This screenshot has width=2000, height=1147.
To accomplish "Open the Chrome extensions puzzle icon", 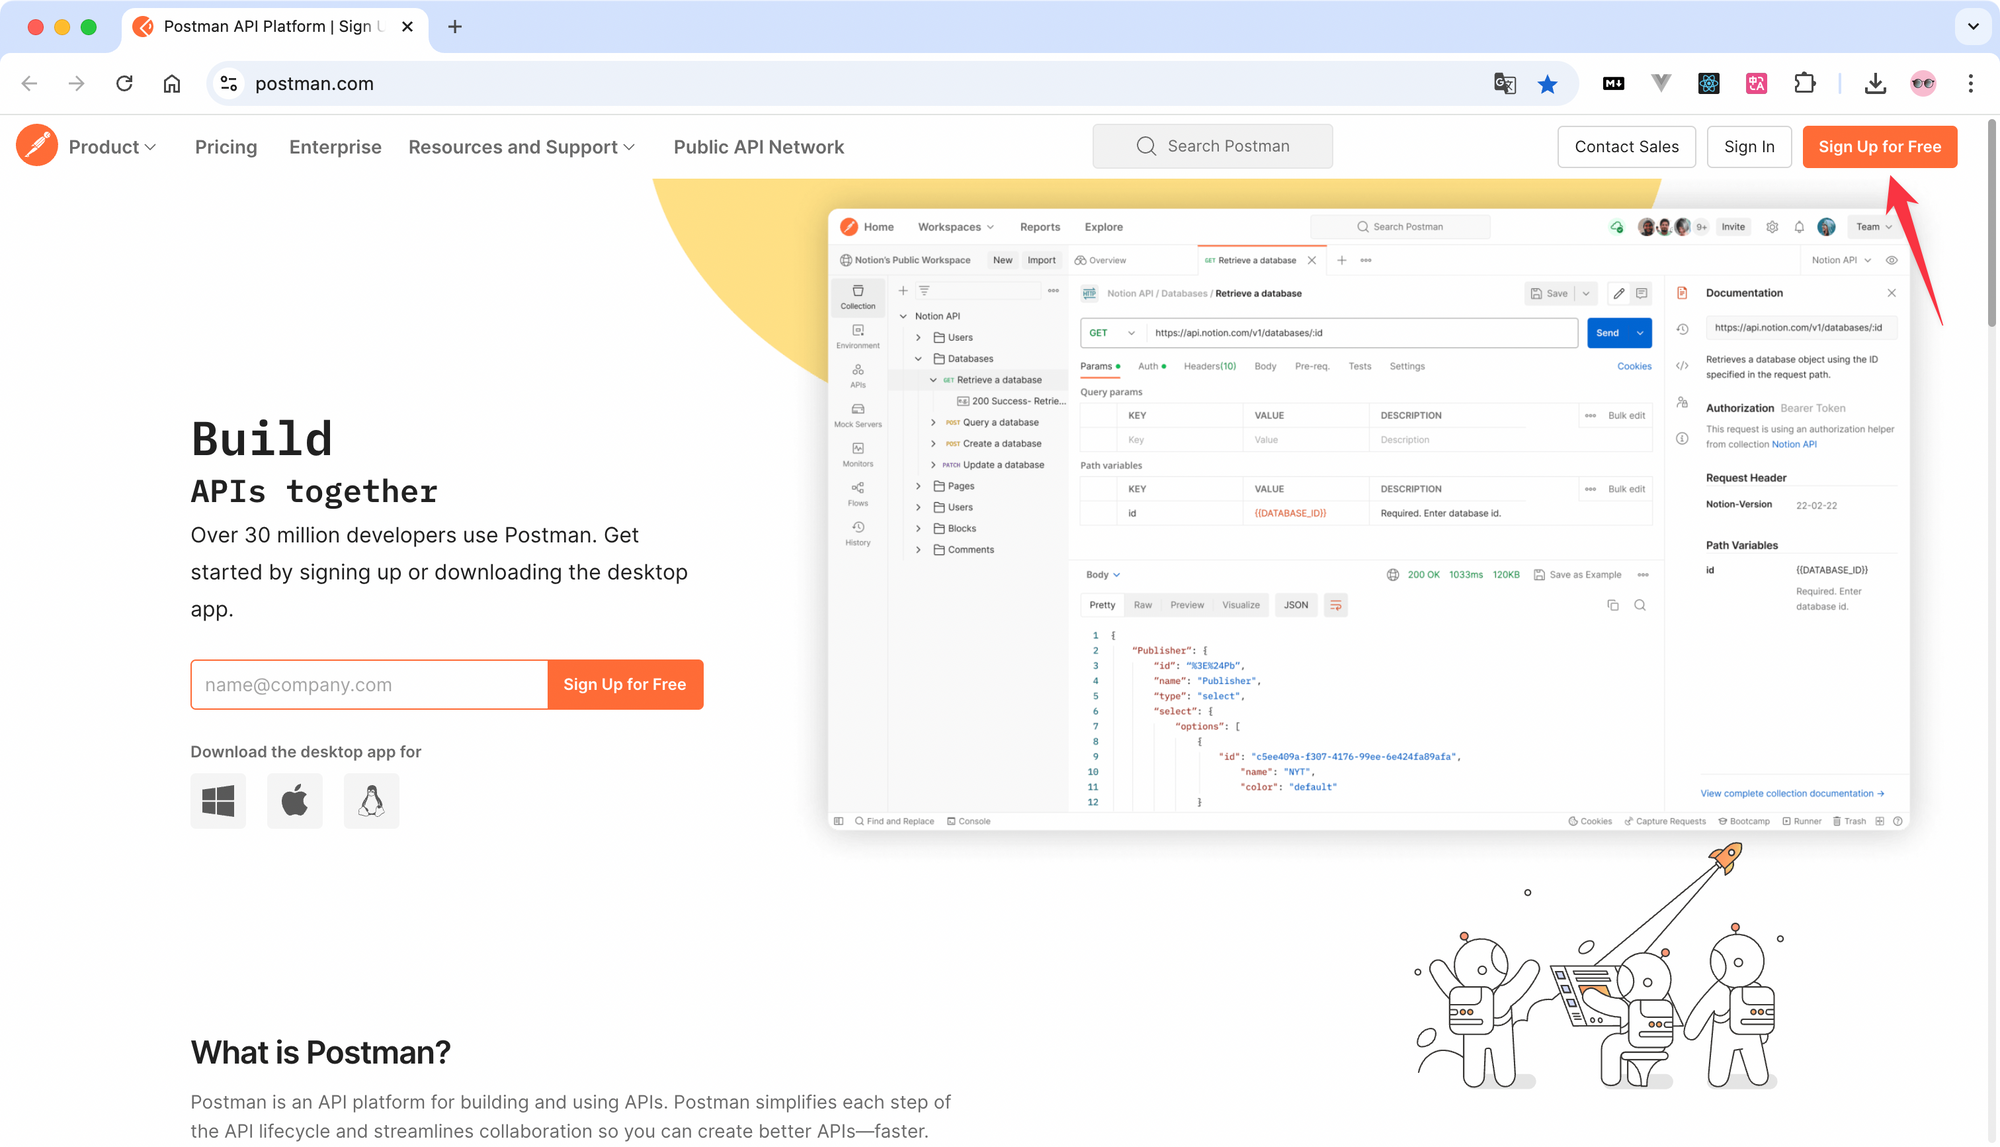I will [1805, 84].
